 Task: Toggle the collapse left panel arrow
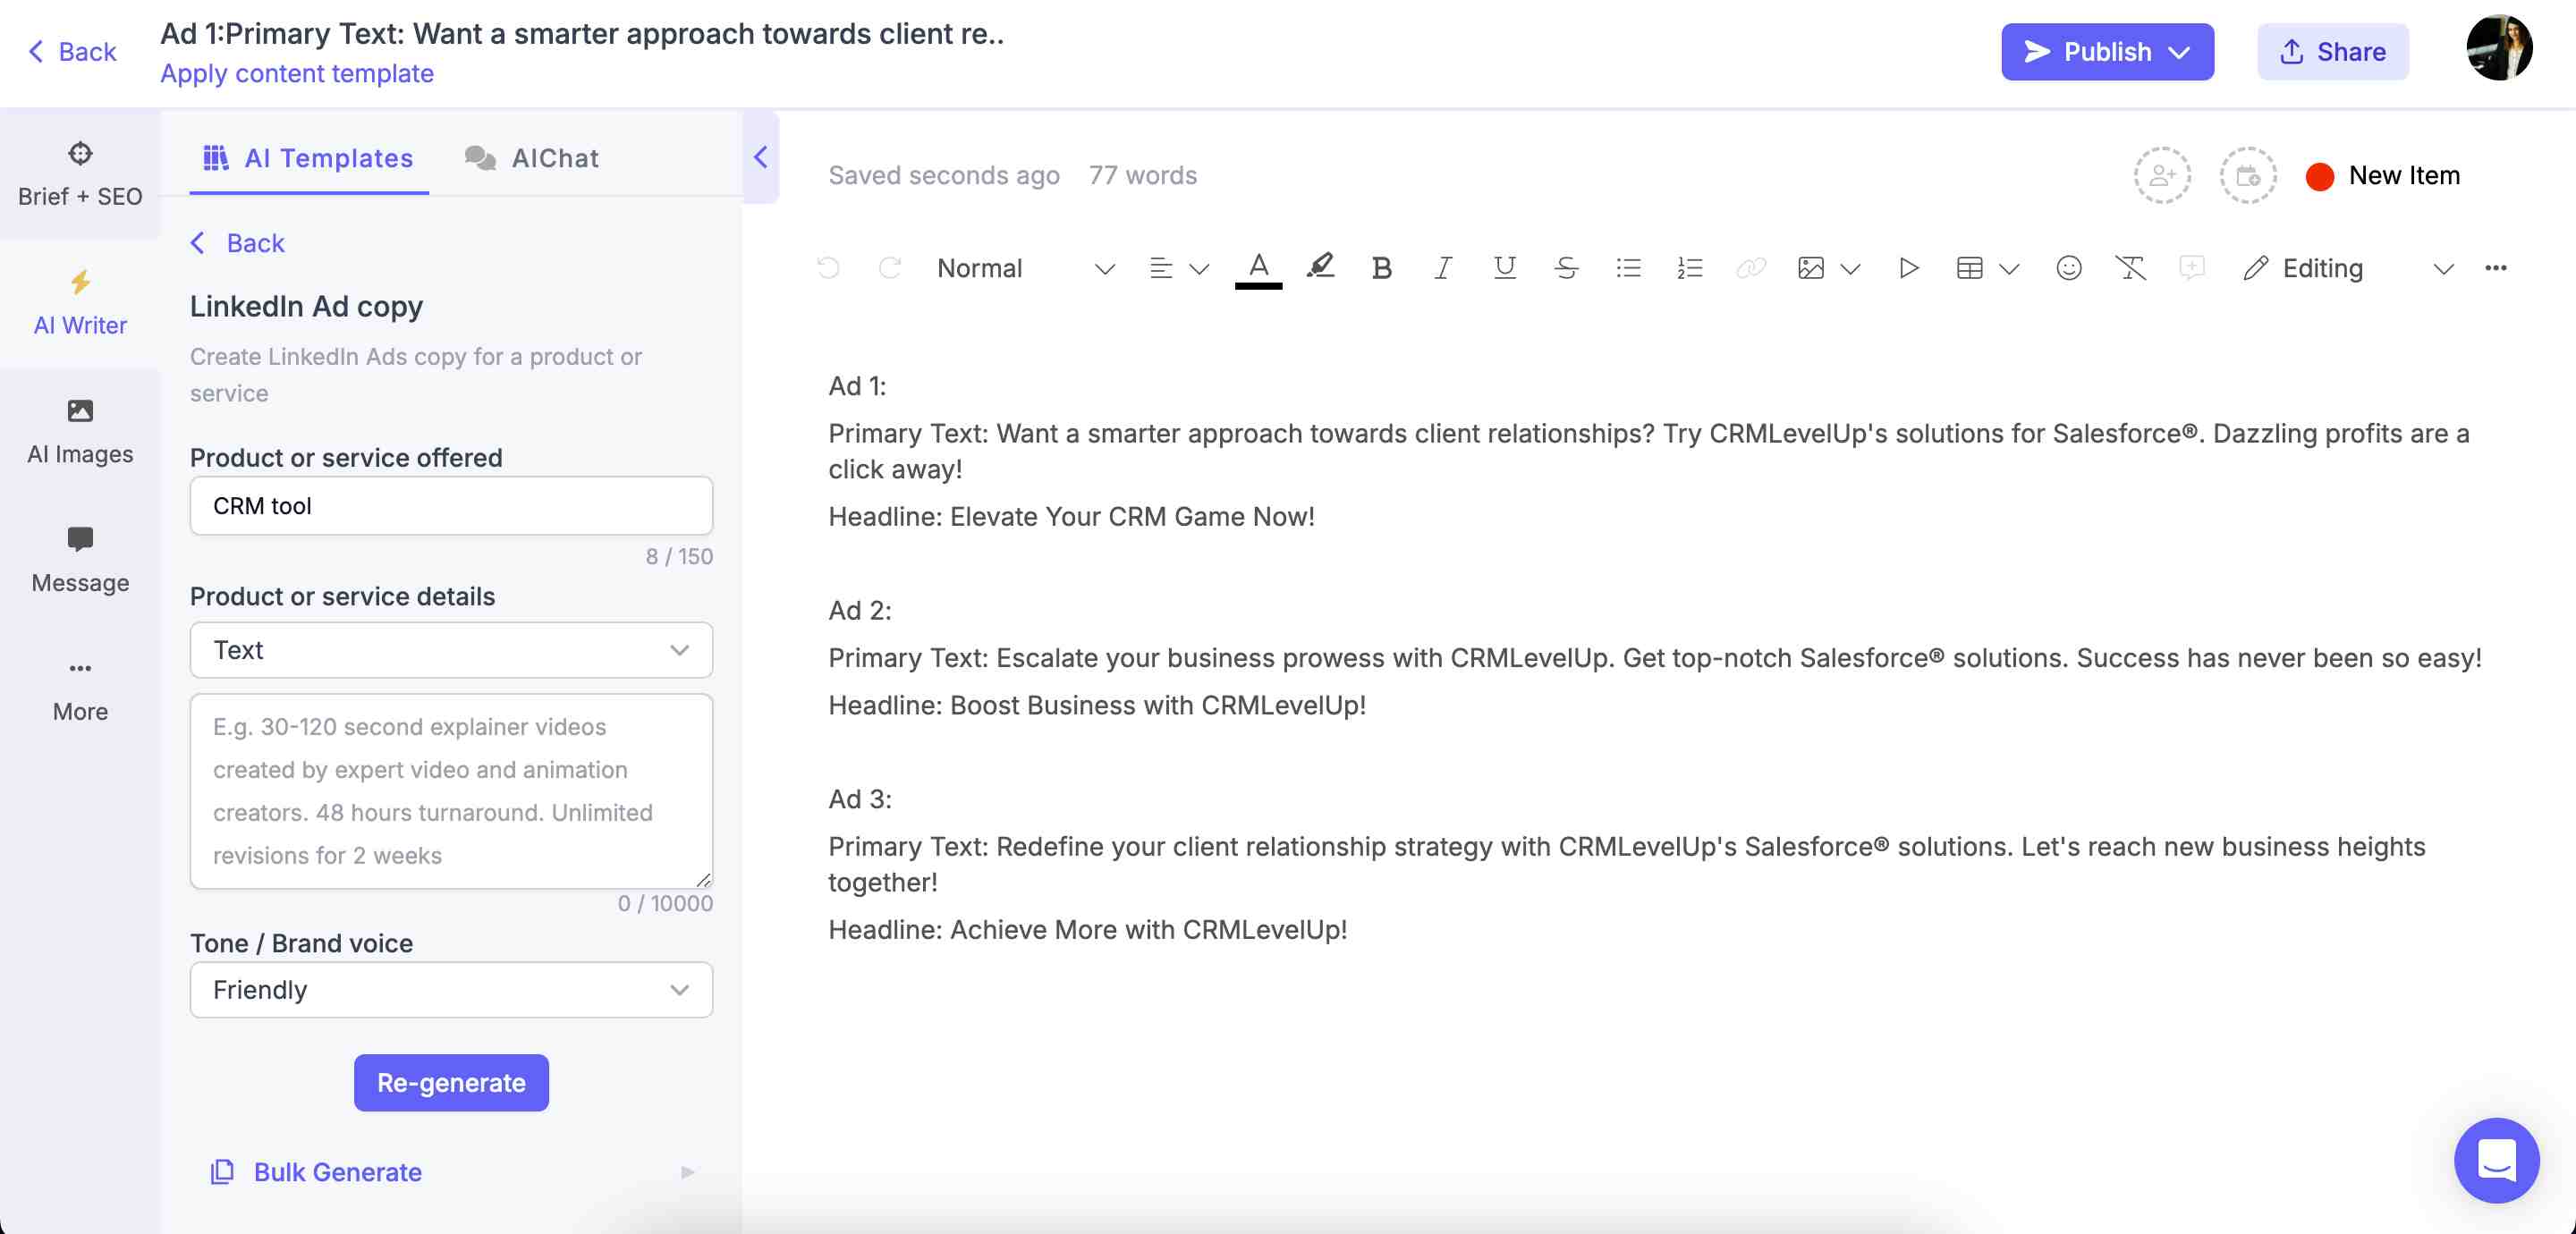coord(760,157)
